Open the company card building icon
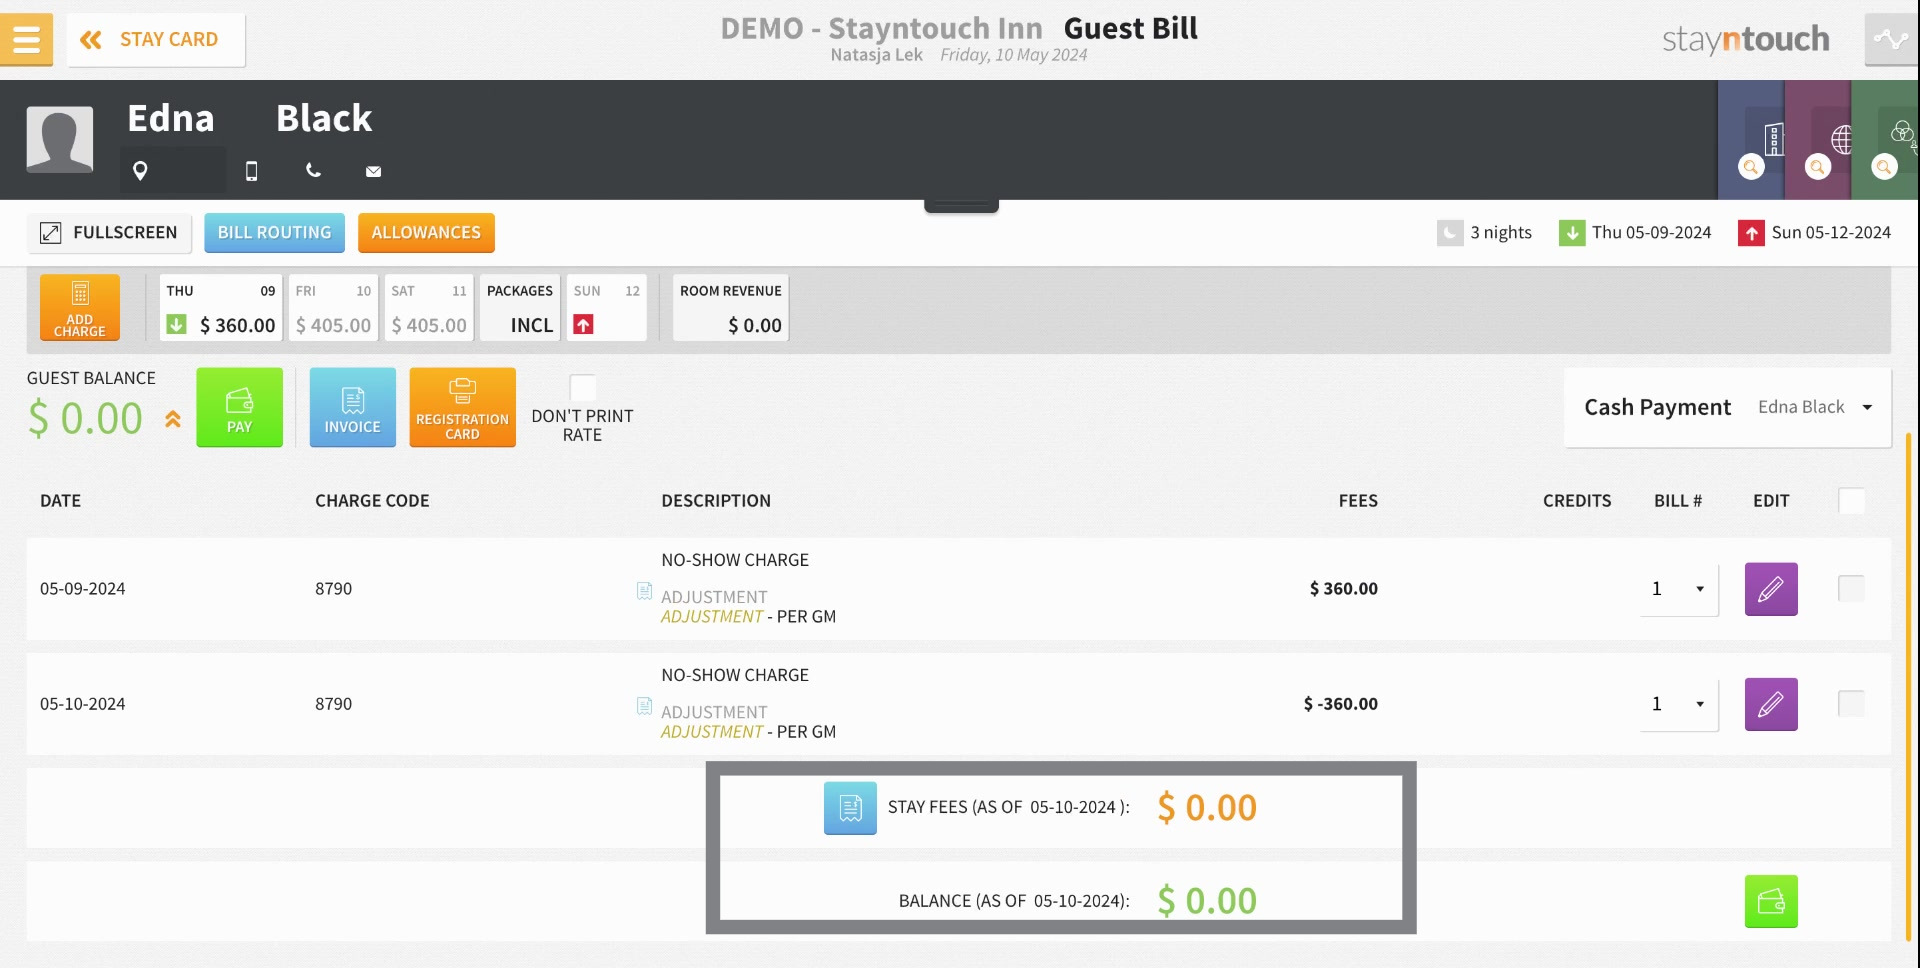The image size is (1920, 968). (1774, 139)
